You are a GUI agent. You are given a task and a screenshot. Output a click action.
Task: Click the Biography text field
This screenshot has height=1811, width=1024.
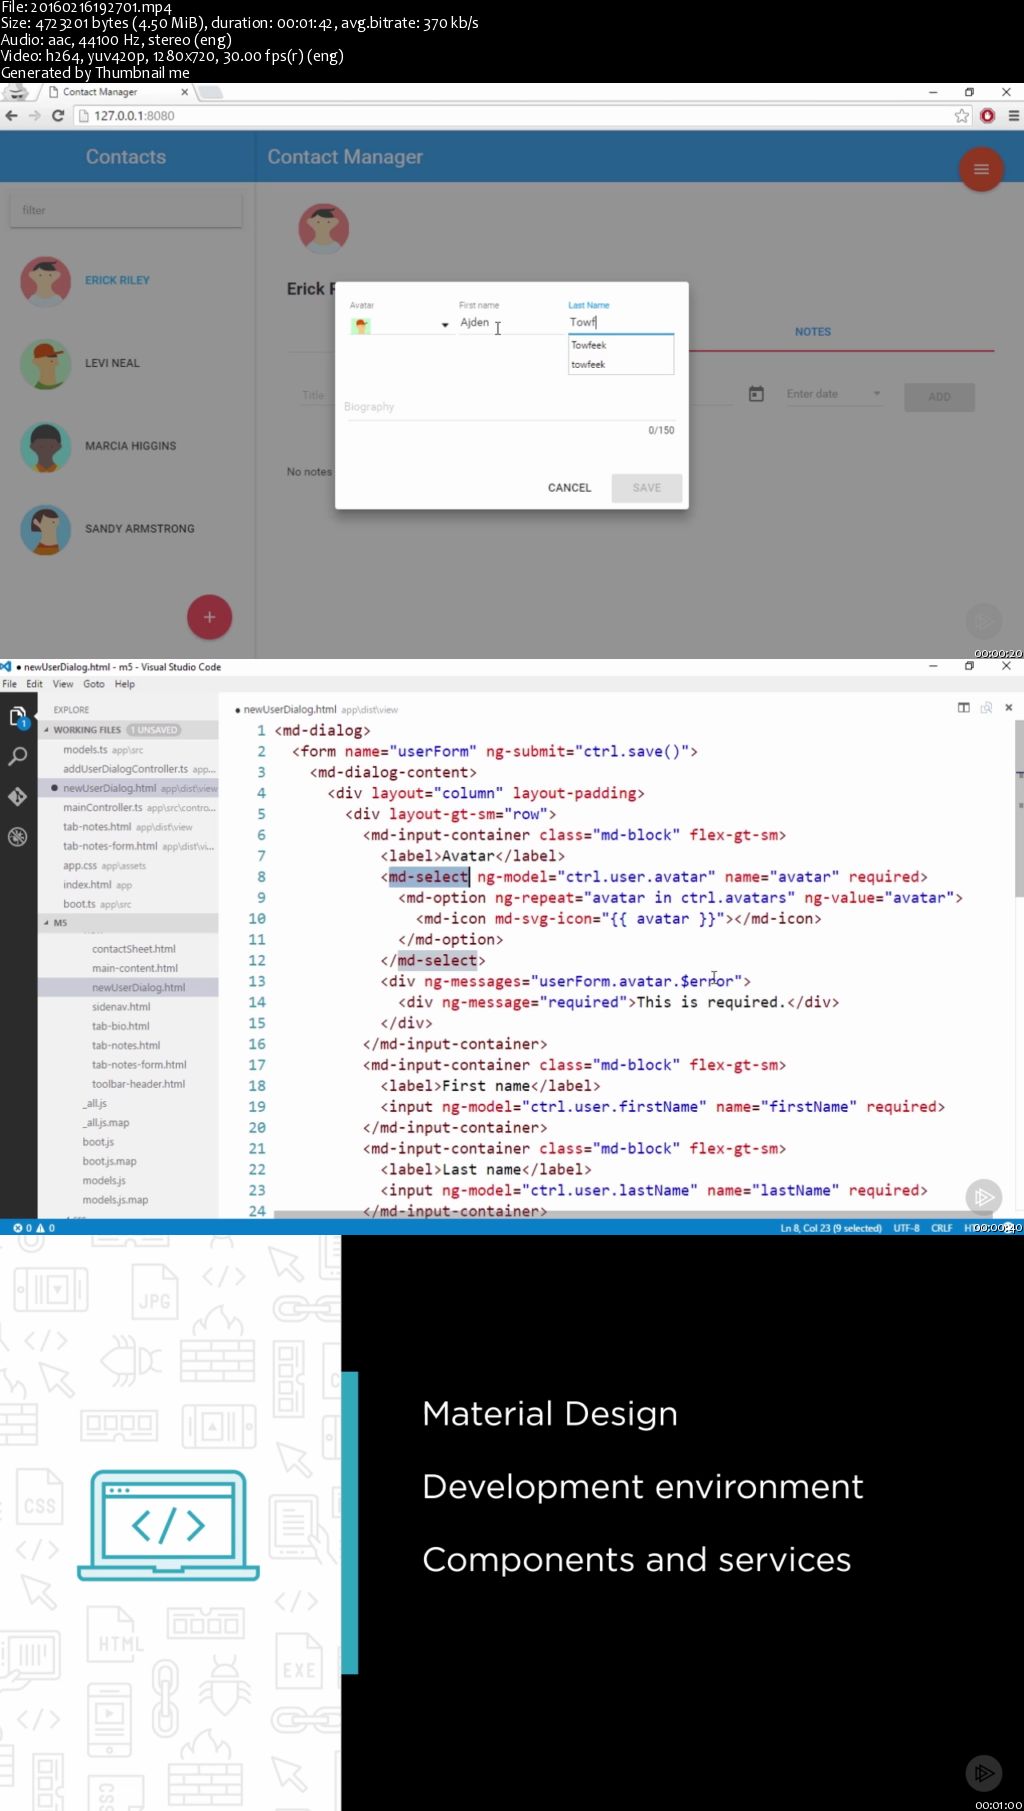[x=510, y=408]
